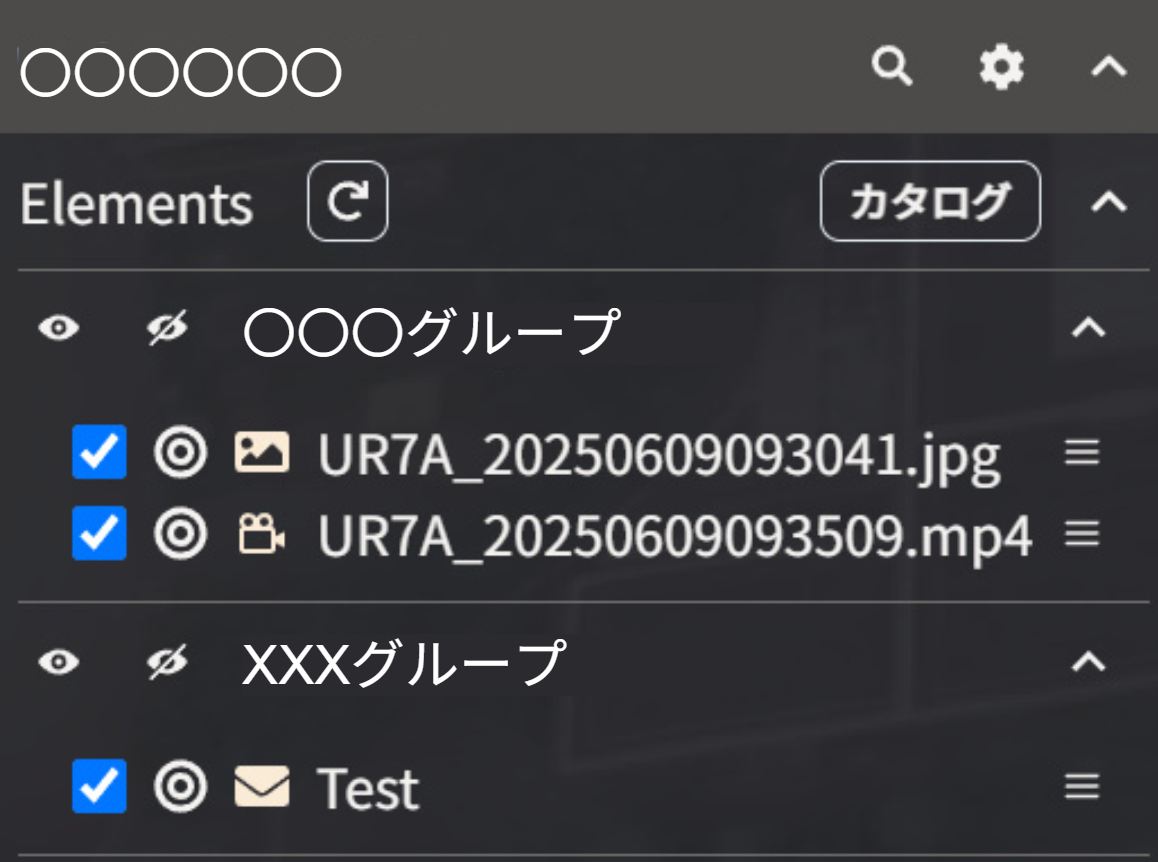Hide all items in XXXグループ via crossed-eye icon

167,661
